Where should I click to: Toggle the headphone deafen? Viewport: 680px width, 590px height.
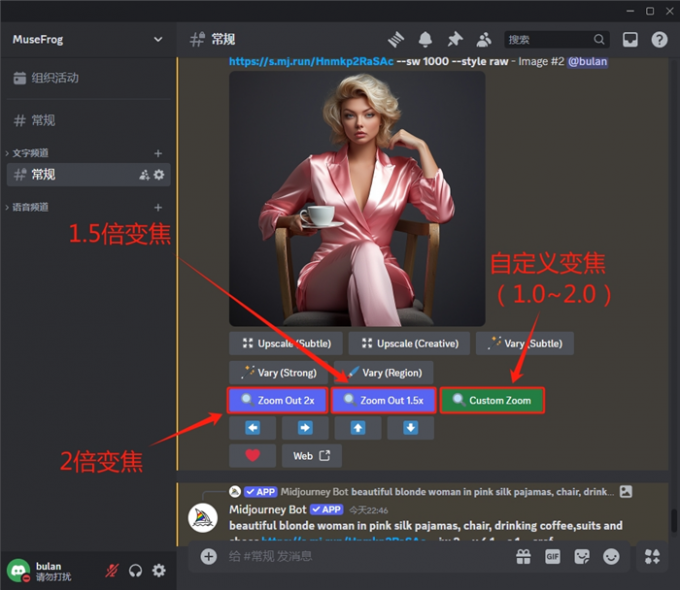coord(135,570)
